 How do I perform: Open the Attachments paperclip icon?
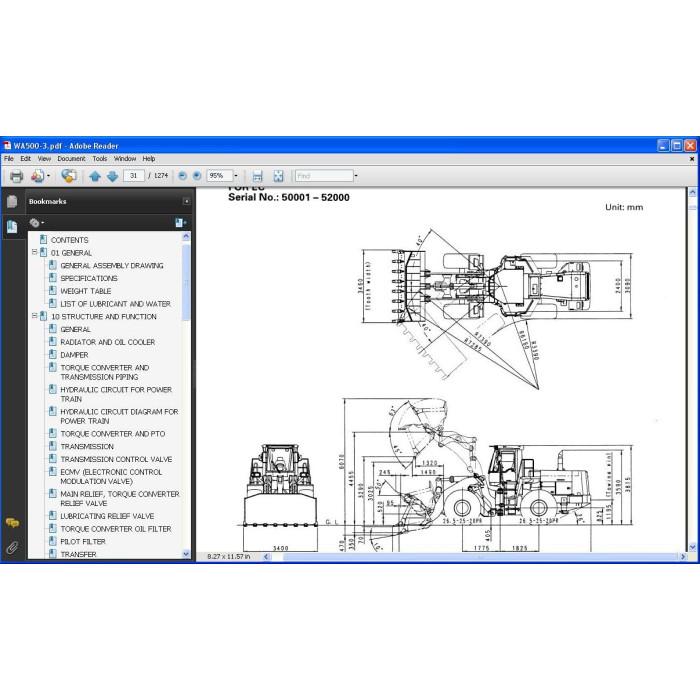[x=12, y=548]
